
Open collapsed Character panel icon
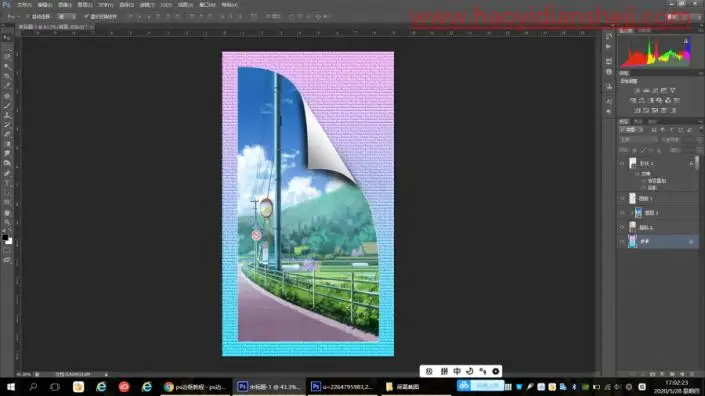point(609,102)
